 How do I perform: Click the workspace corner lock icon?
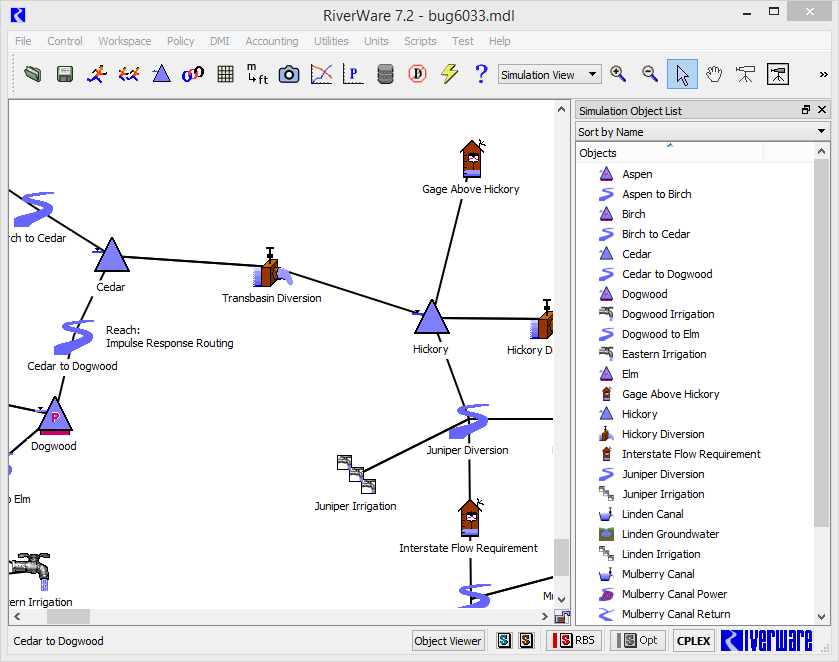coord(562,617)
